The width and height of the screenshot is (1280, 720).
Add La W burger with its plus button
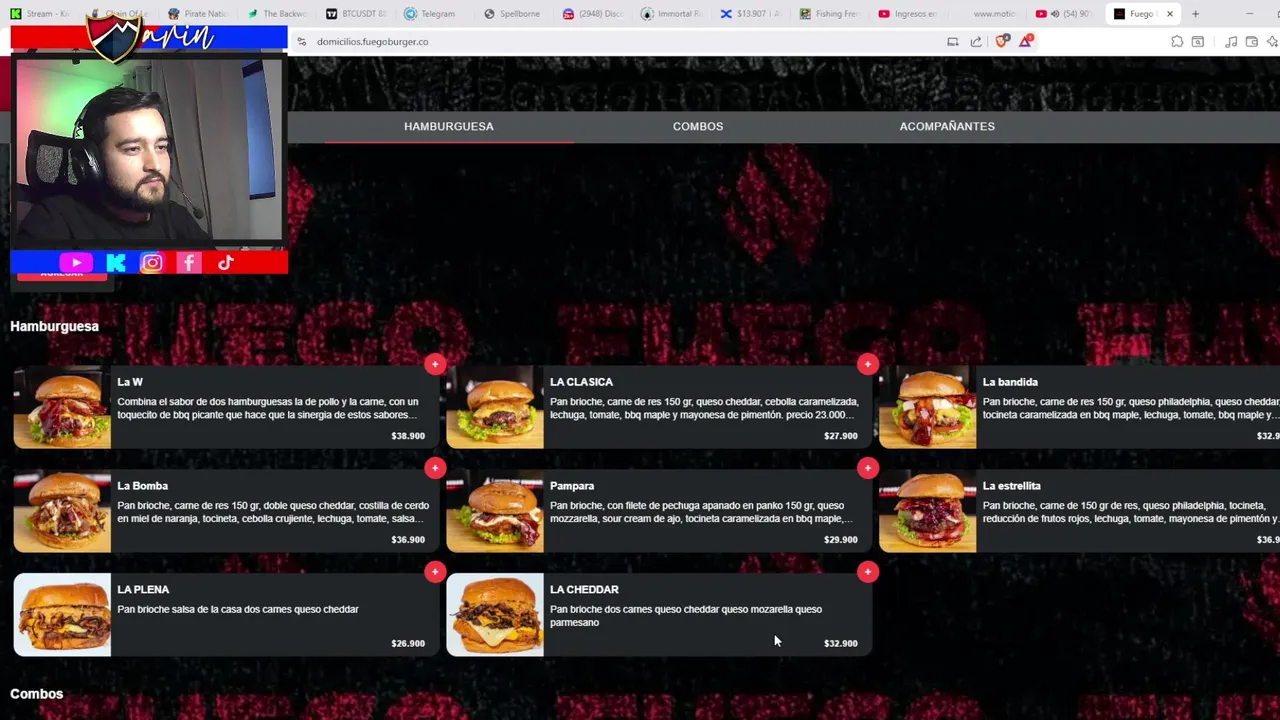point(435,364)
